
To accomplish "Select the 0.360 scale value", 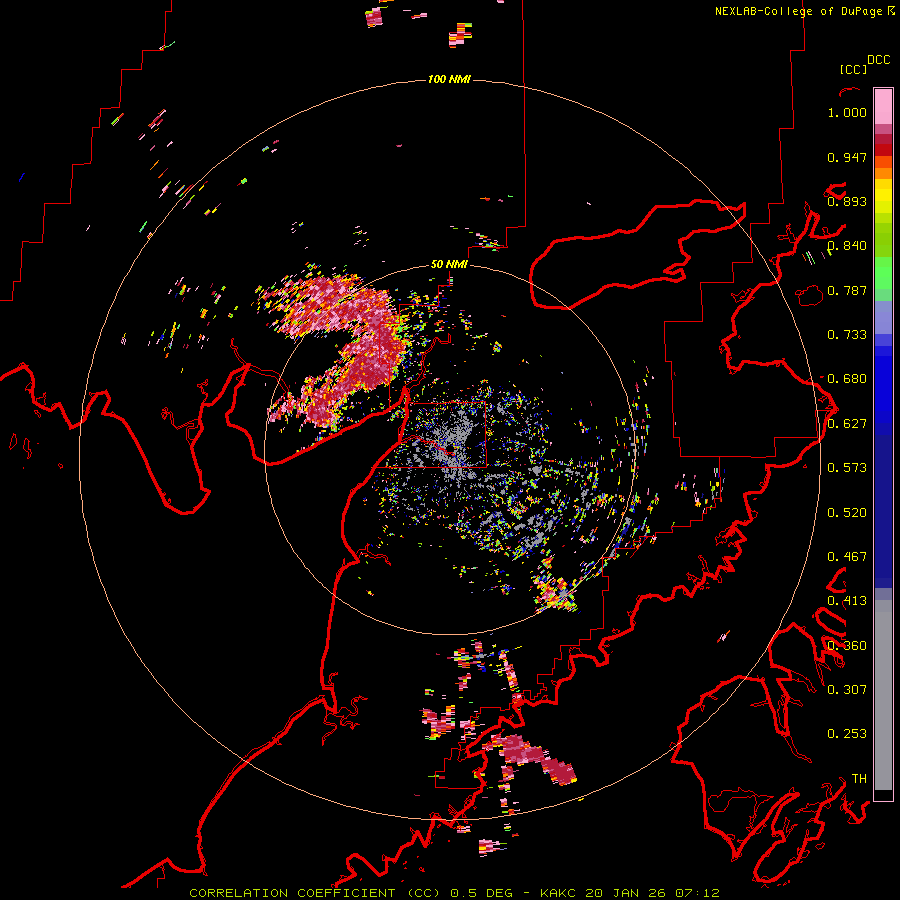I will pos(847,646).
